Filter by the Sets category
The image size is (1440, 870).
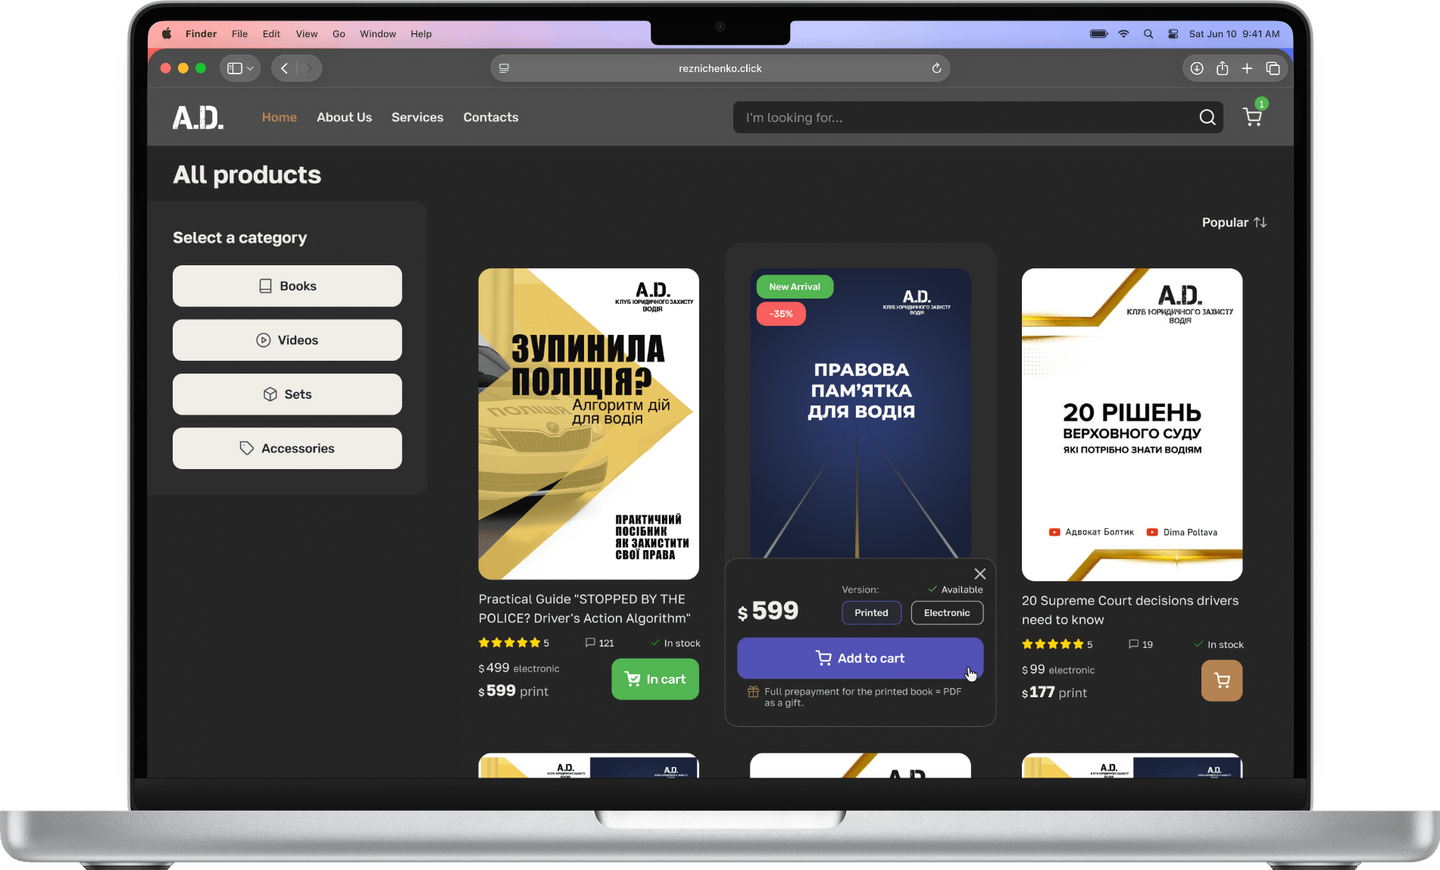coord(287,394)
